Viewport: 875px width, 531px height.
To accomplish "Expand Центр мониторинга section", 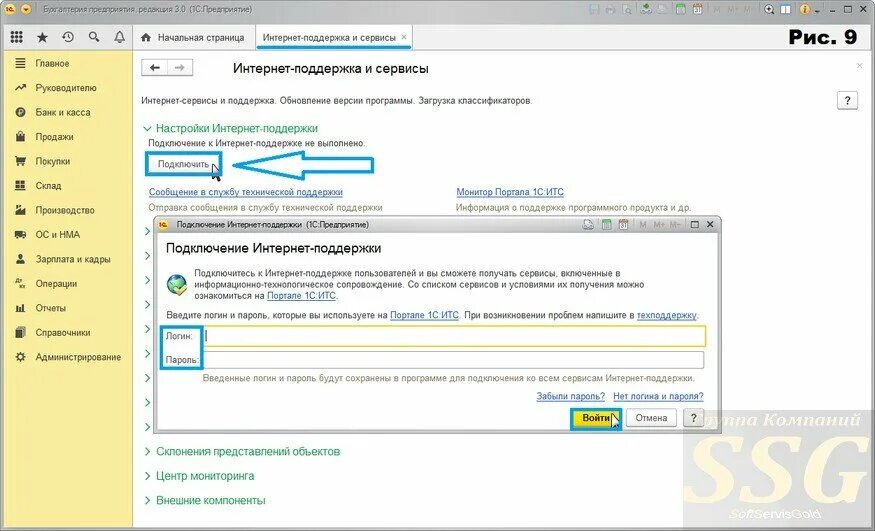I will [199, 476].
